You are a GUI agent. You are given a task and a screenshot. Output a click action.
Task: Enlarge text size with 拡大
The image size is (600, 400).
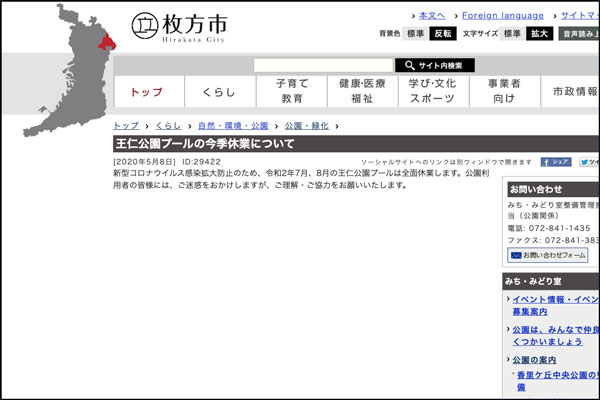540,34
